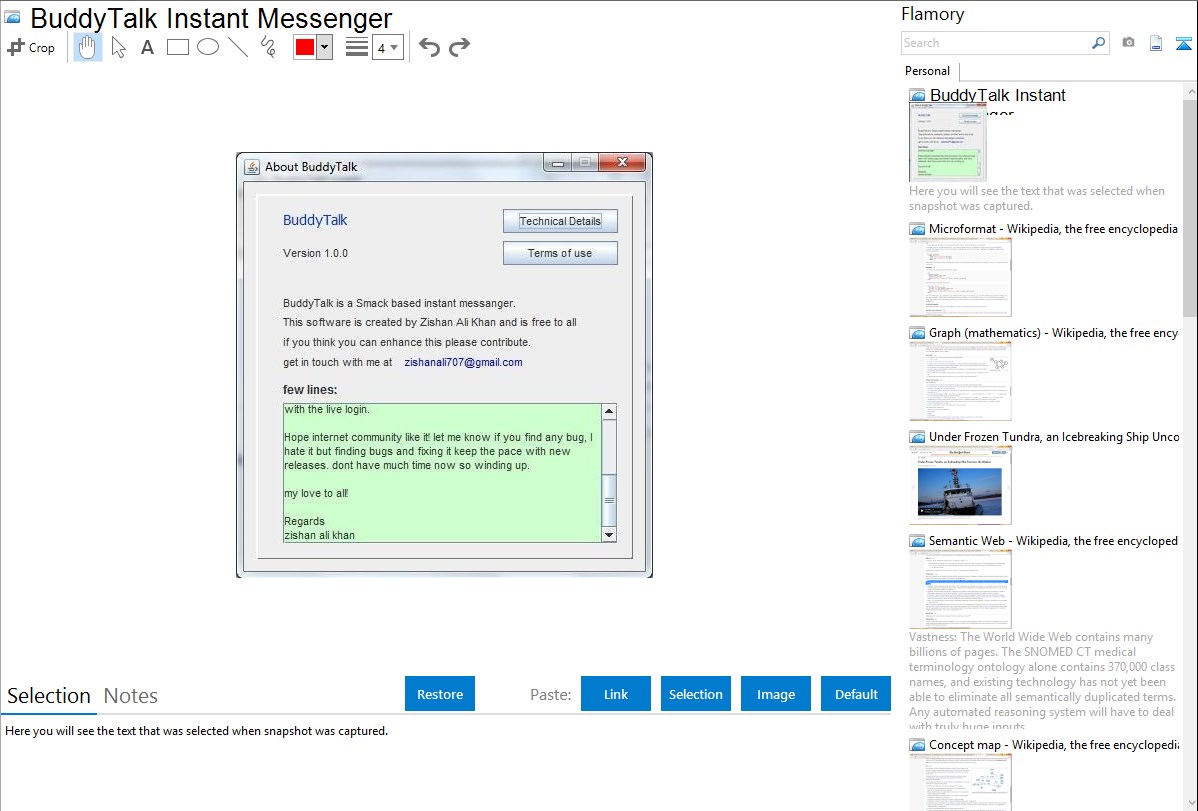Click the search magnifier icon
1198x811 pixels.
click(1098, 43)
